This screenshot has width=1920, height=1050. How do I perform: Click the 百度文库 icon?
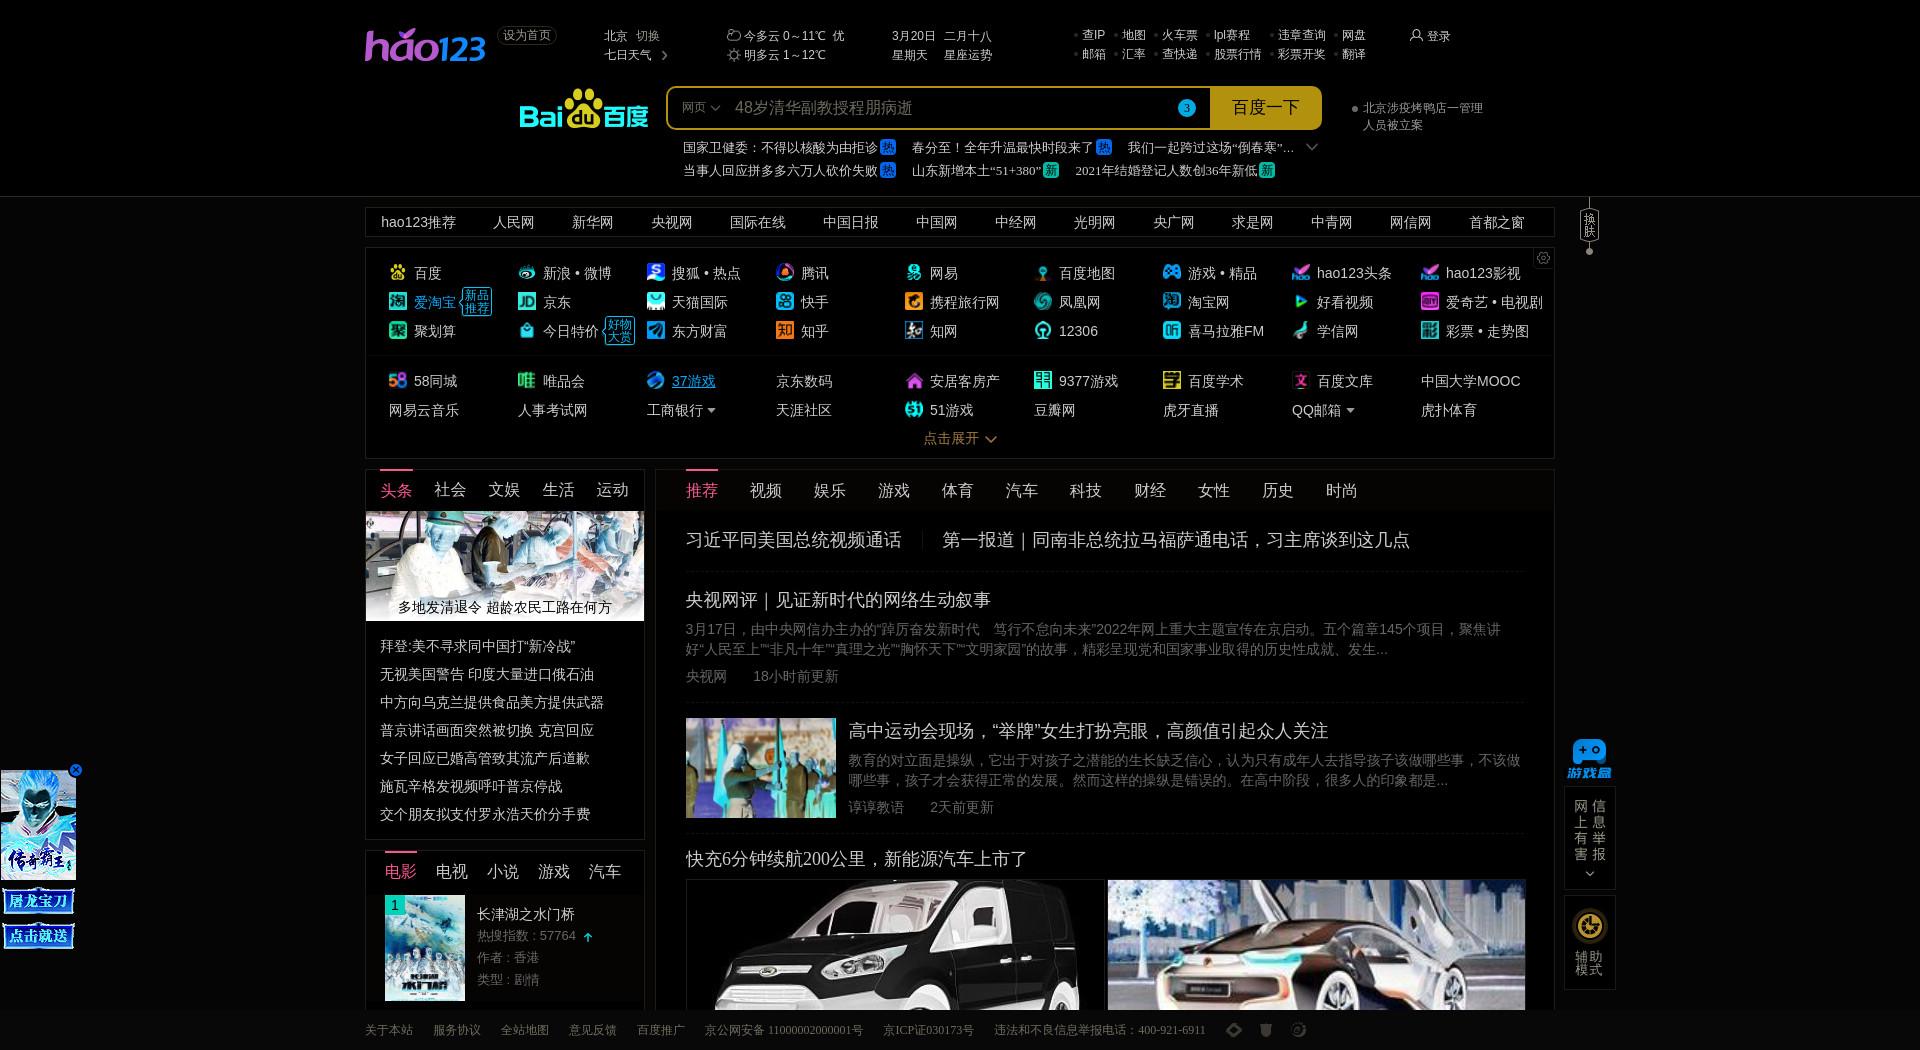pos(1301,380)
